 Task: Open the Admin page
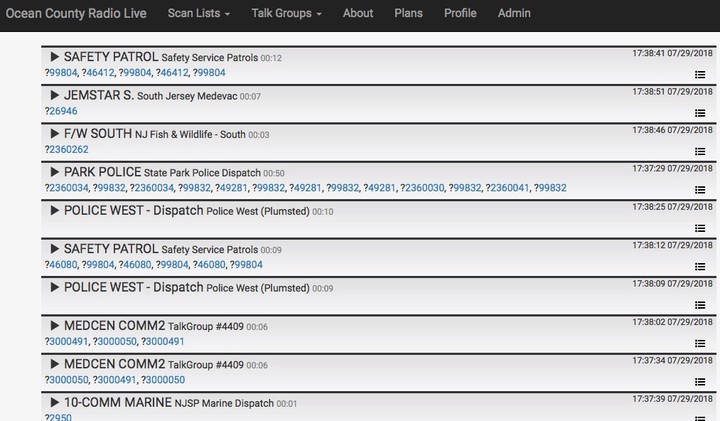pos(514,13)
